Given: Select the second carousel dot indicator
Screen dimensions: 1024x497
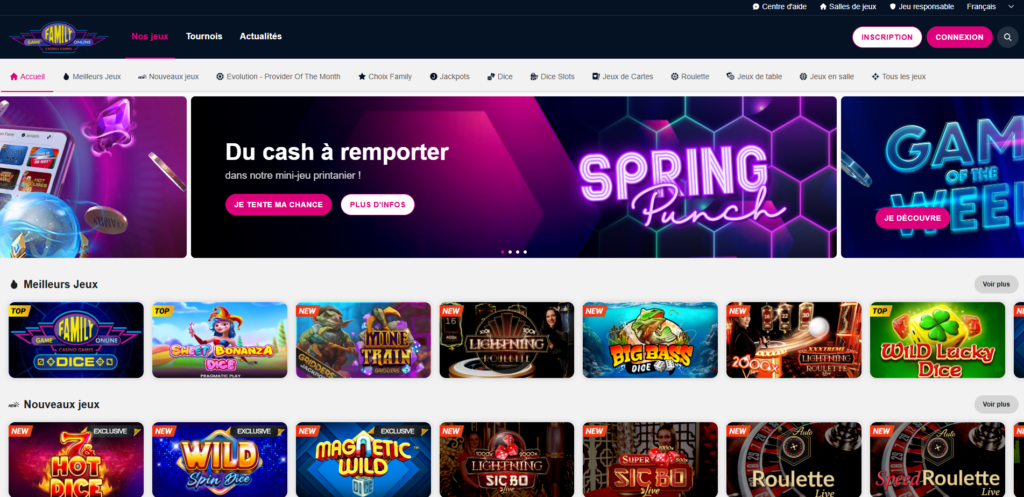Looking at the screenshot, I should click(x=510, y=251).
